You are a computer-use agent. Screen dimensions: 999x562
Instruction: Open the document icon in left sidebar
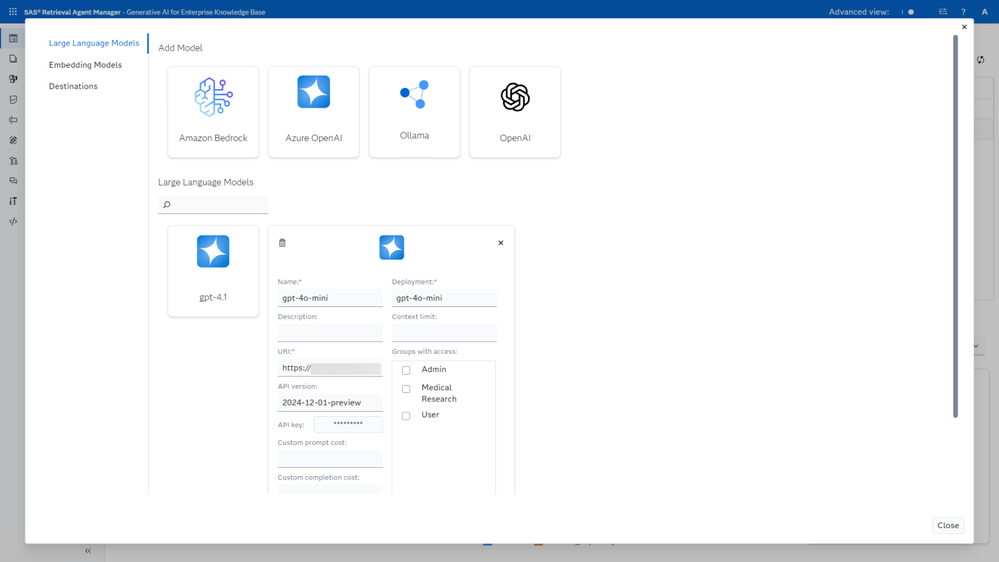[13, 59]
